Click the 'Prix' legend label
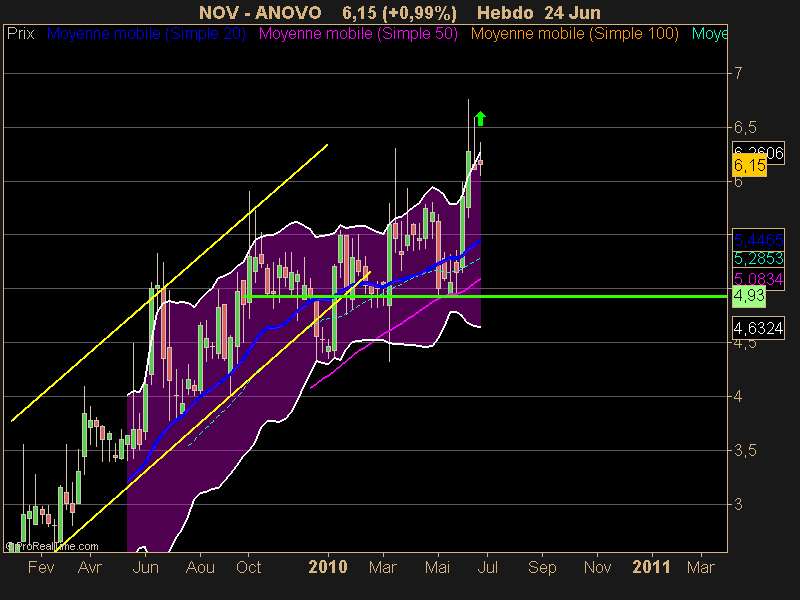 coord(20,34)
